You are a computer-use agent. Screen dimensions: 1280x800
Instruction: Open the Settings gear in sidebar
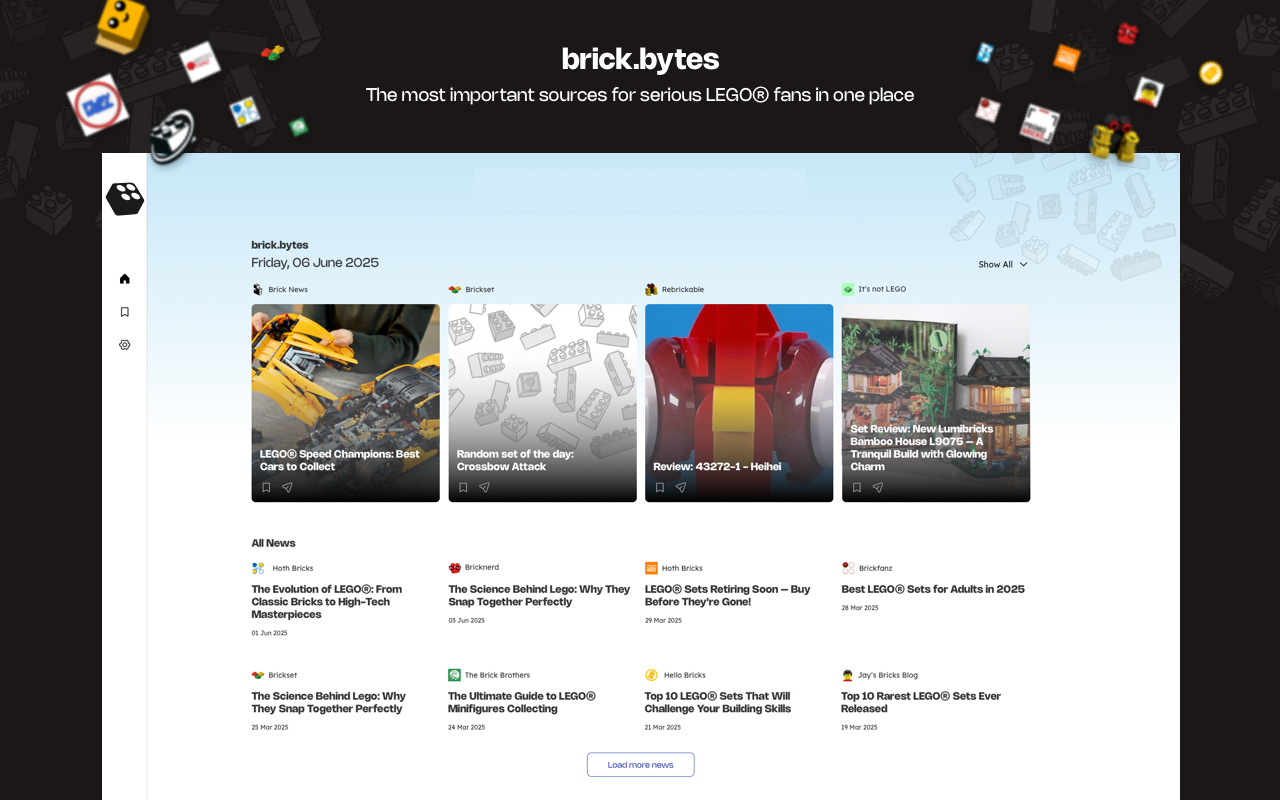pos(125,345)
